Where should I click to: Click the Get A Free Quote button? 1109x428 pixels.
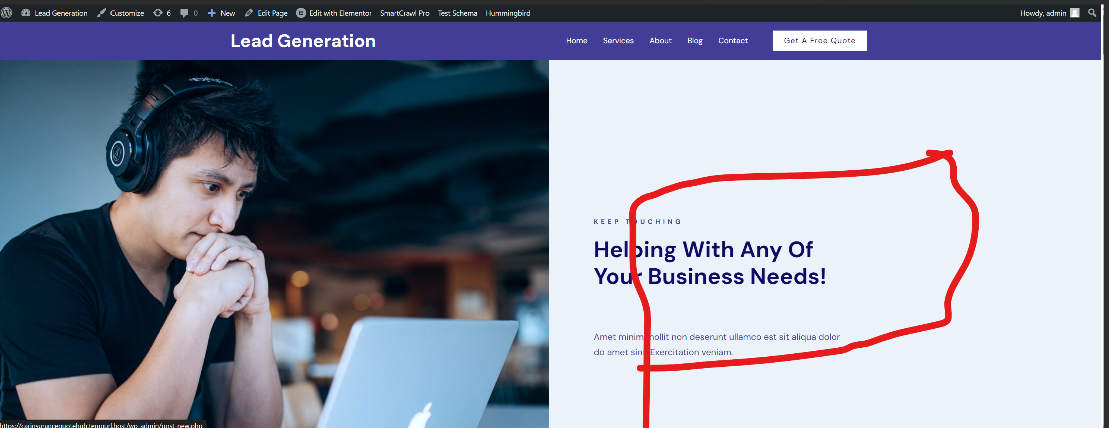820,40
